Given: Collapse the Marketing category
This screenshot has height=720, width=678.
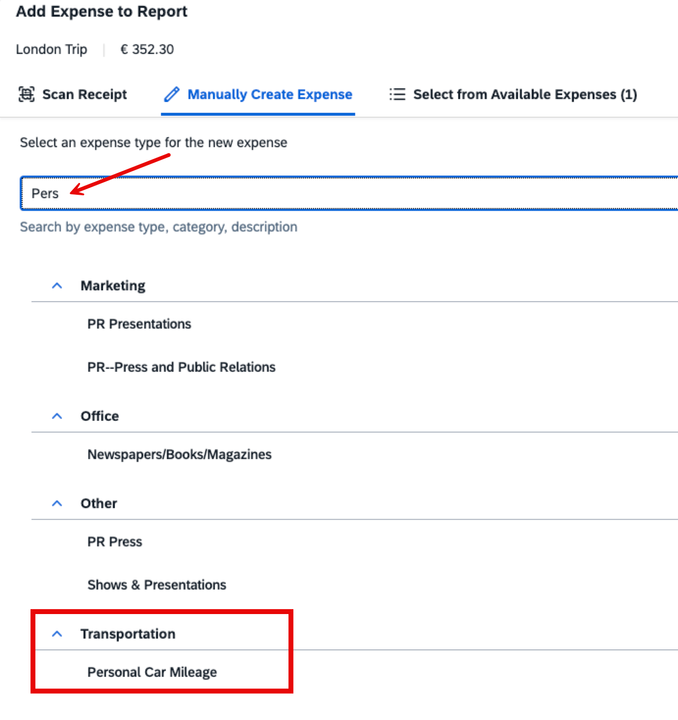Looking at the screenshot, I should click(x=57, y=285).
